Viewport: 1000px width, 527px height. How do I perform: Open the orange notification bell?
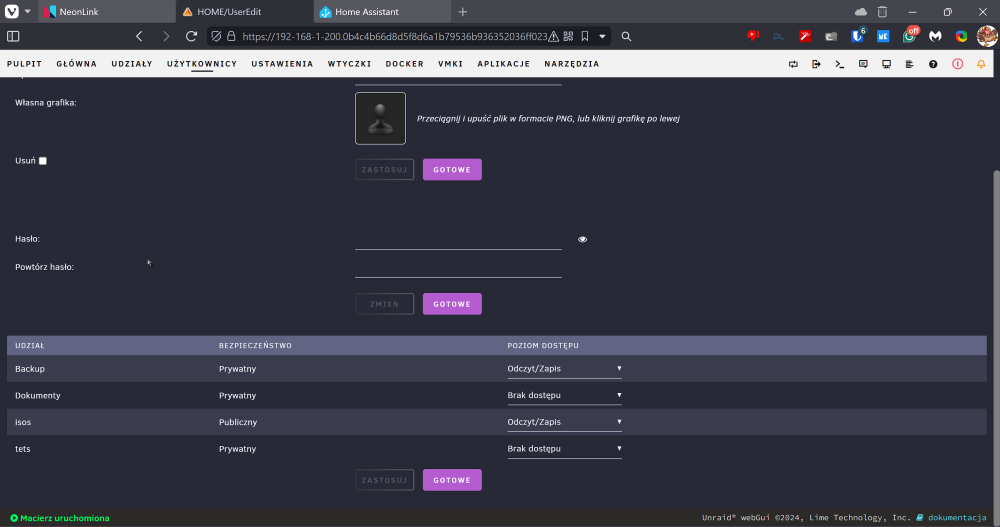coord(981,64)
